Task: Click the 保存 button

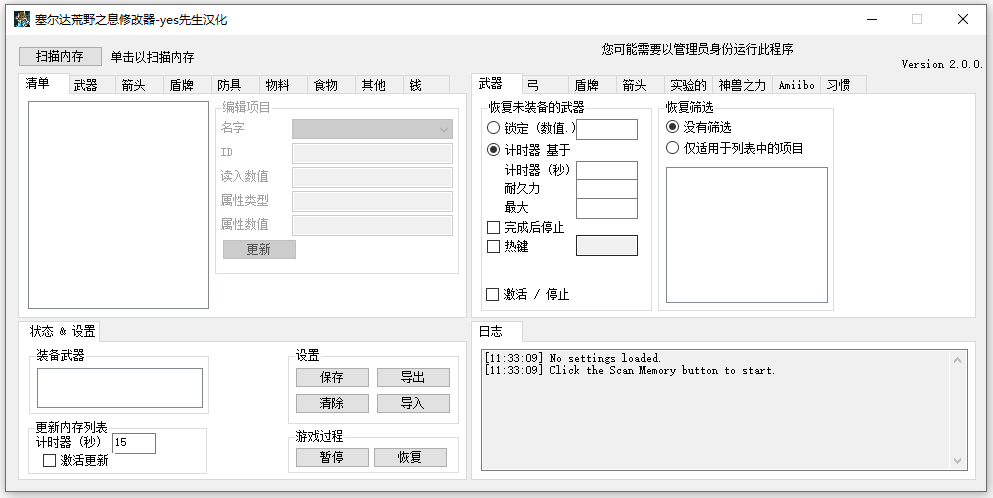Action: (x=332, y=378)
